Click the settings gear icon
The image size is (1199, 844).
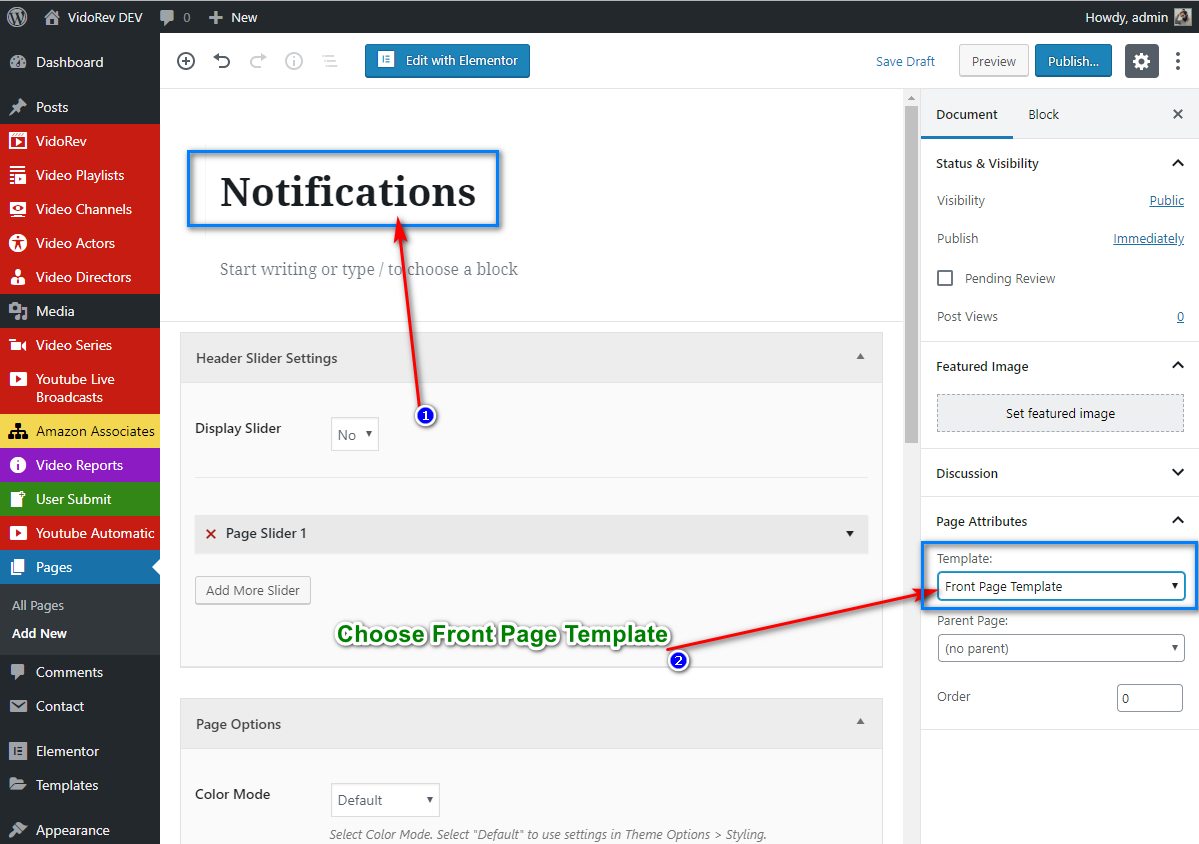tap(1142, 61)
